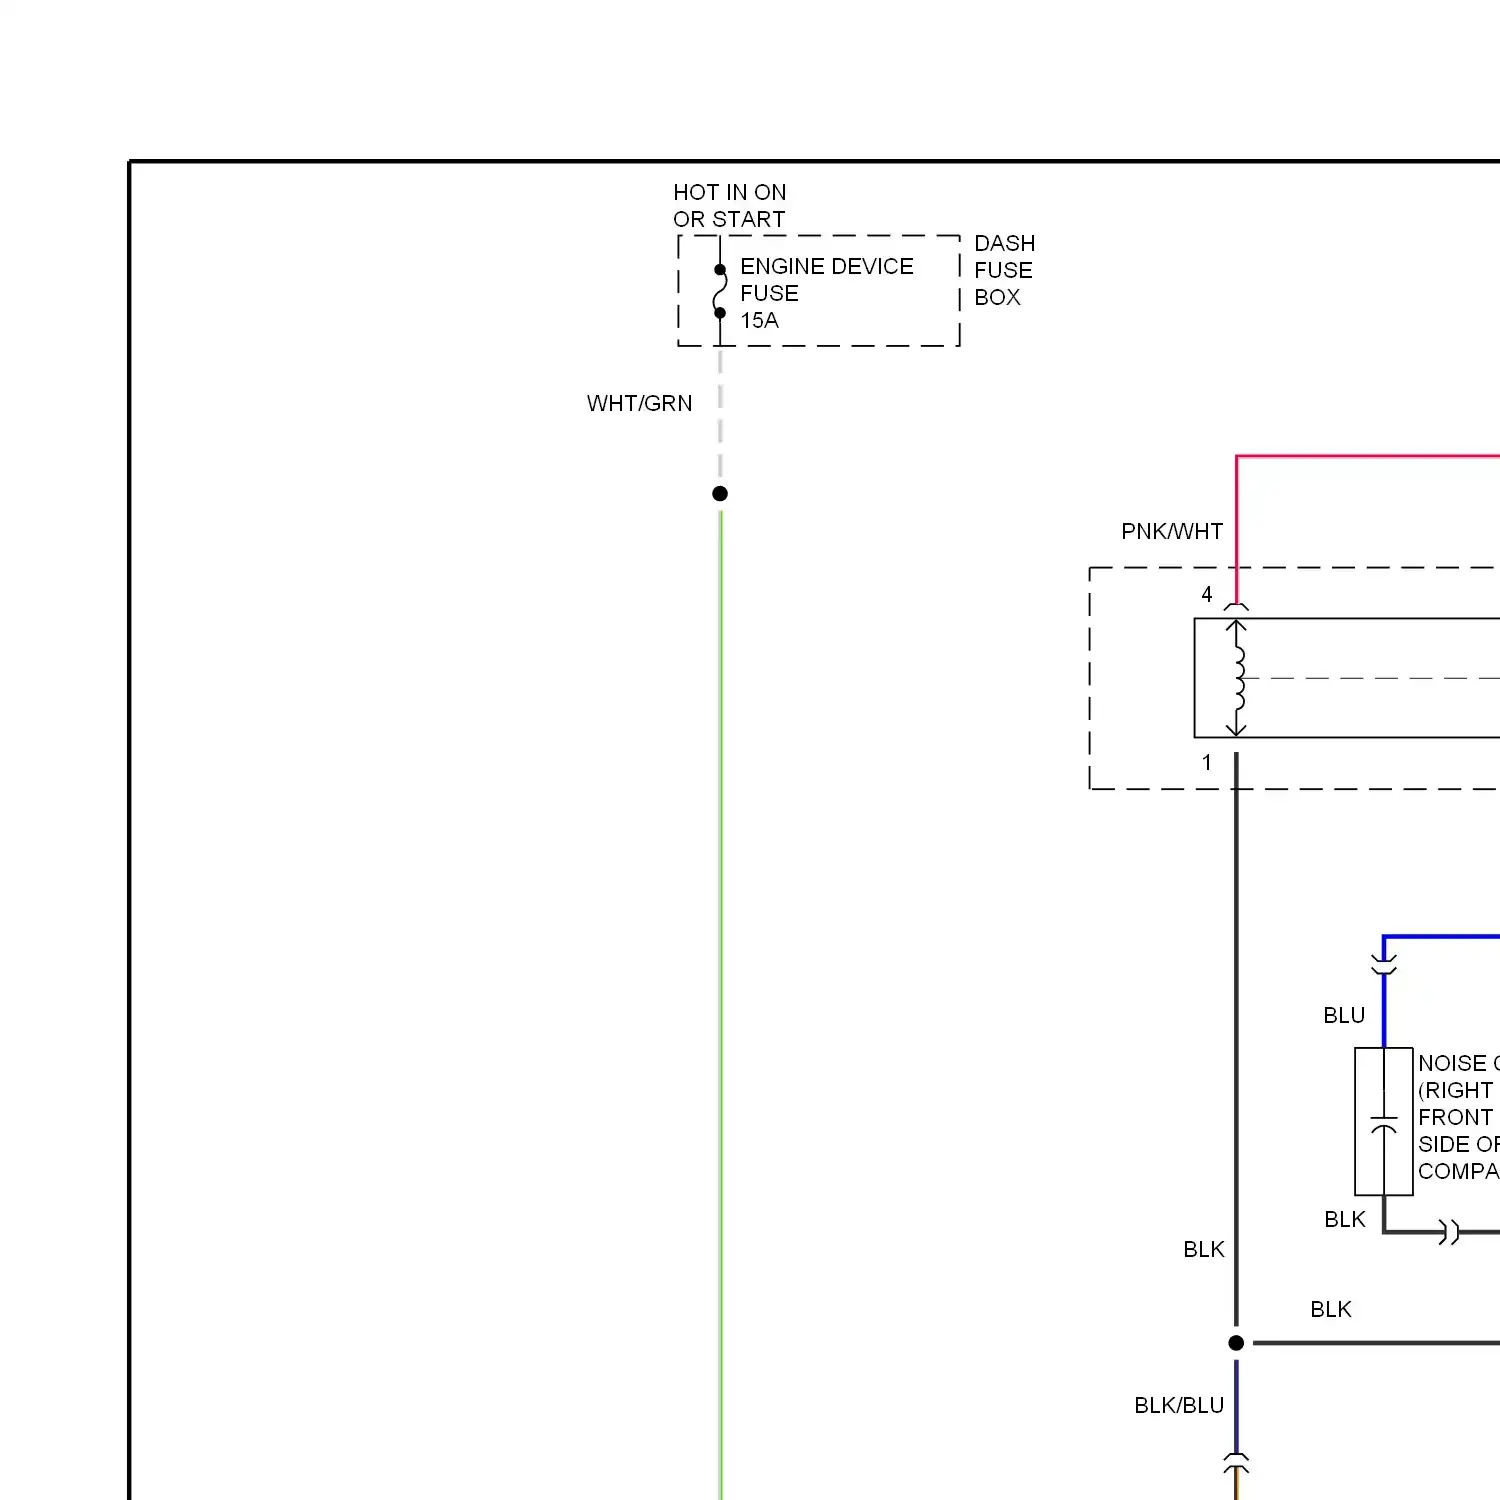Click the "NOISE" text beside the condenser box

(x=1453, y=1064)
